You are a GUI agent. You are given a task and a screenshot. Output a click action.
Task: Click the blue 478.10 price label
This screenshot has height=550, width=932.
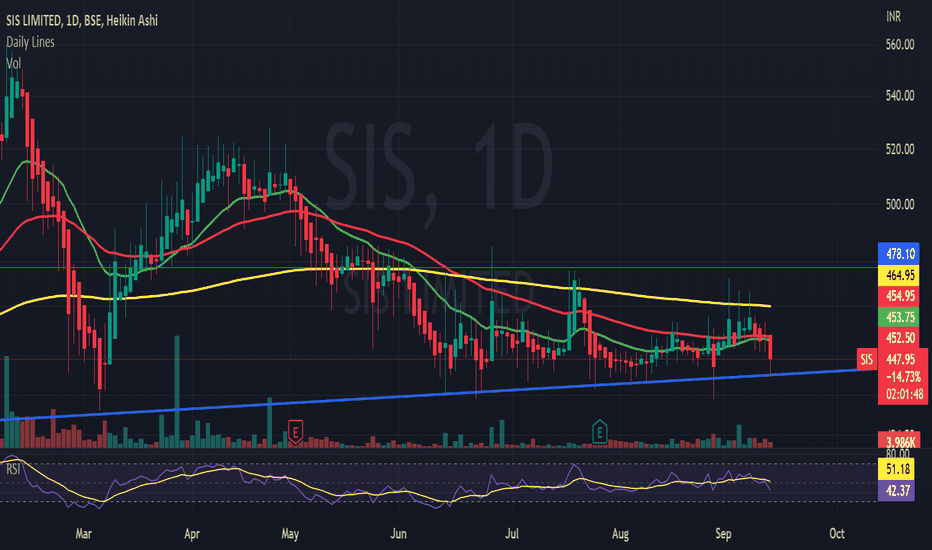pos(898,254)
